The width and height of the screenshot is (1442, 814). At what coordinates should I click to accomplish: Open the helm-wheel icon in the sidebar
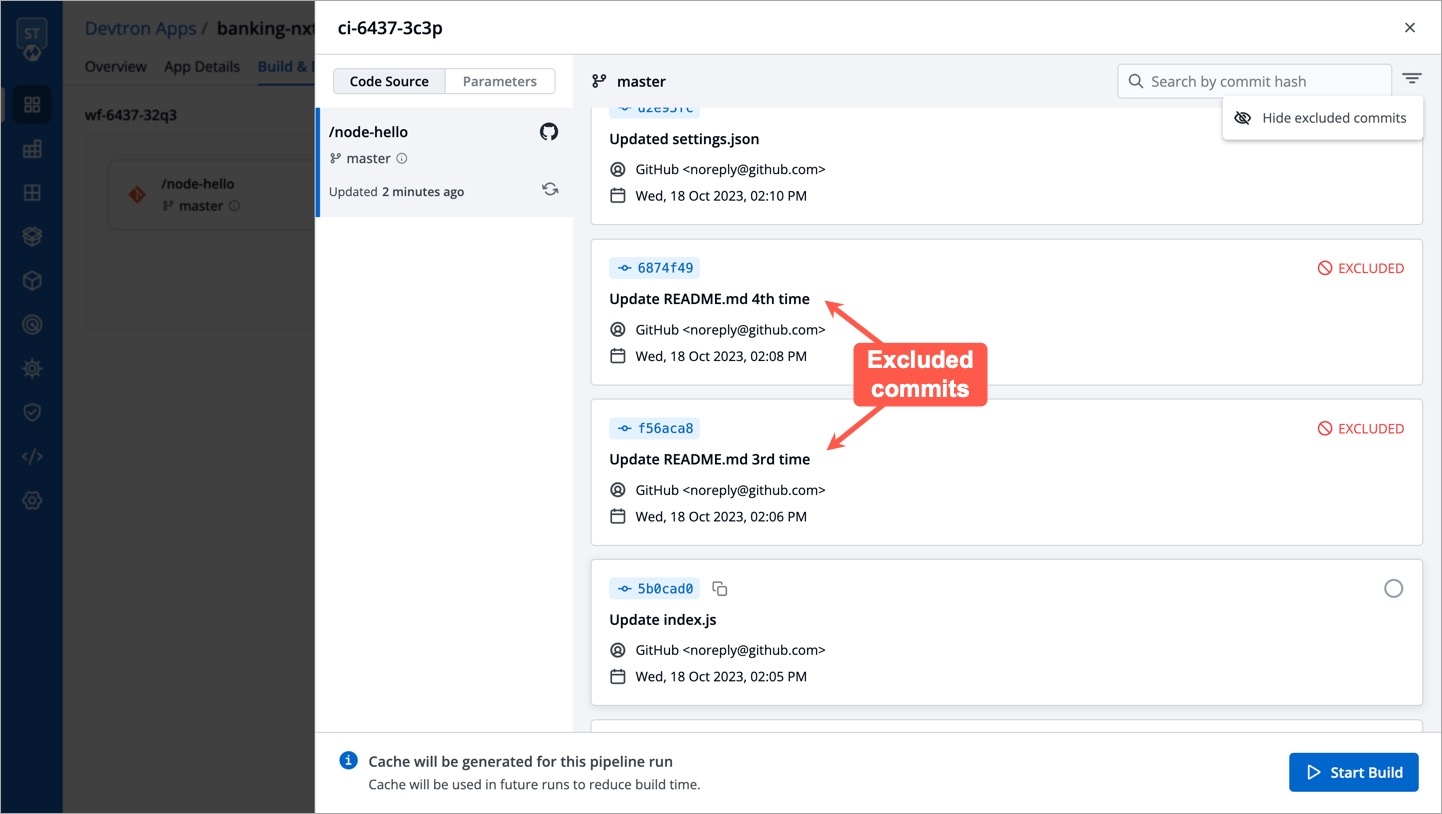pos(32,368)
